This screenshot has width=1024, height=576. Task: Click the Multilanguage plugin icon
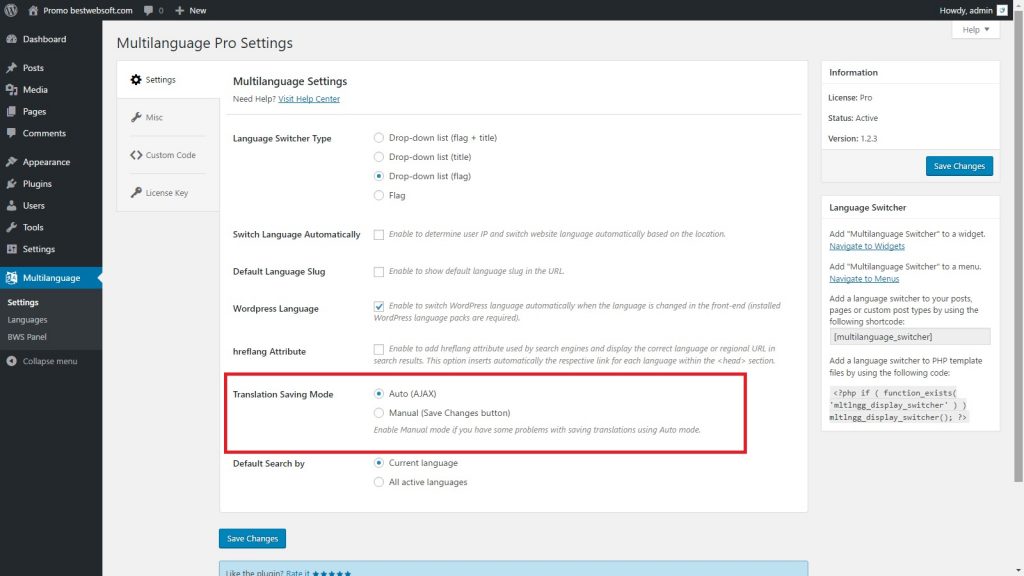(x=11, y=278)
